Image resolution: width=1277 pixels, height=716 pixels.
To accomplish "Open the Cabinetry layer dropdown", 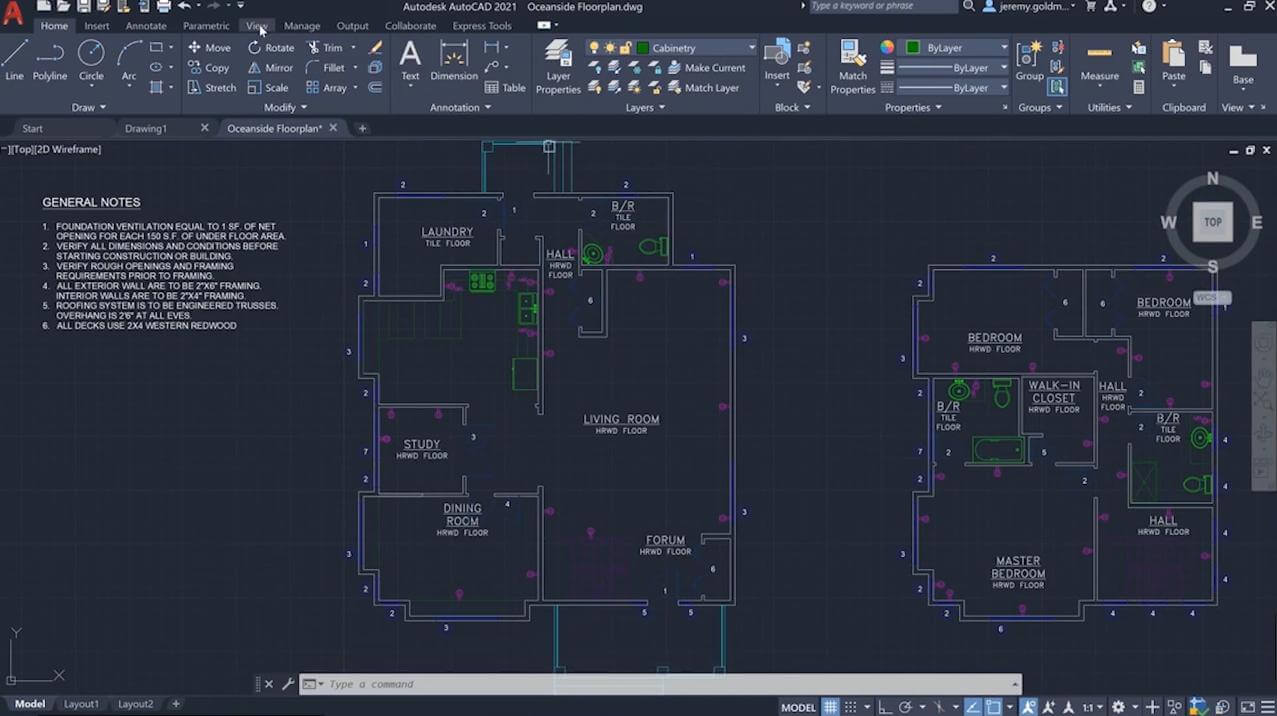I will [x=751, y=48].
